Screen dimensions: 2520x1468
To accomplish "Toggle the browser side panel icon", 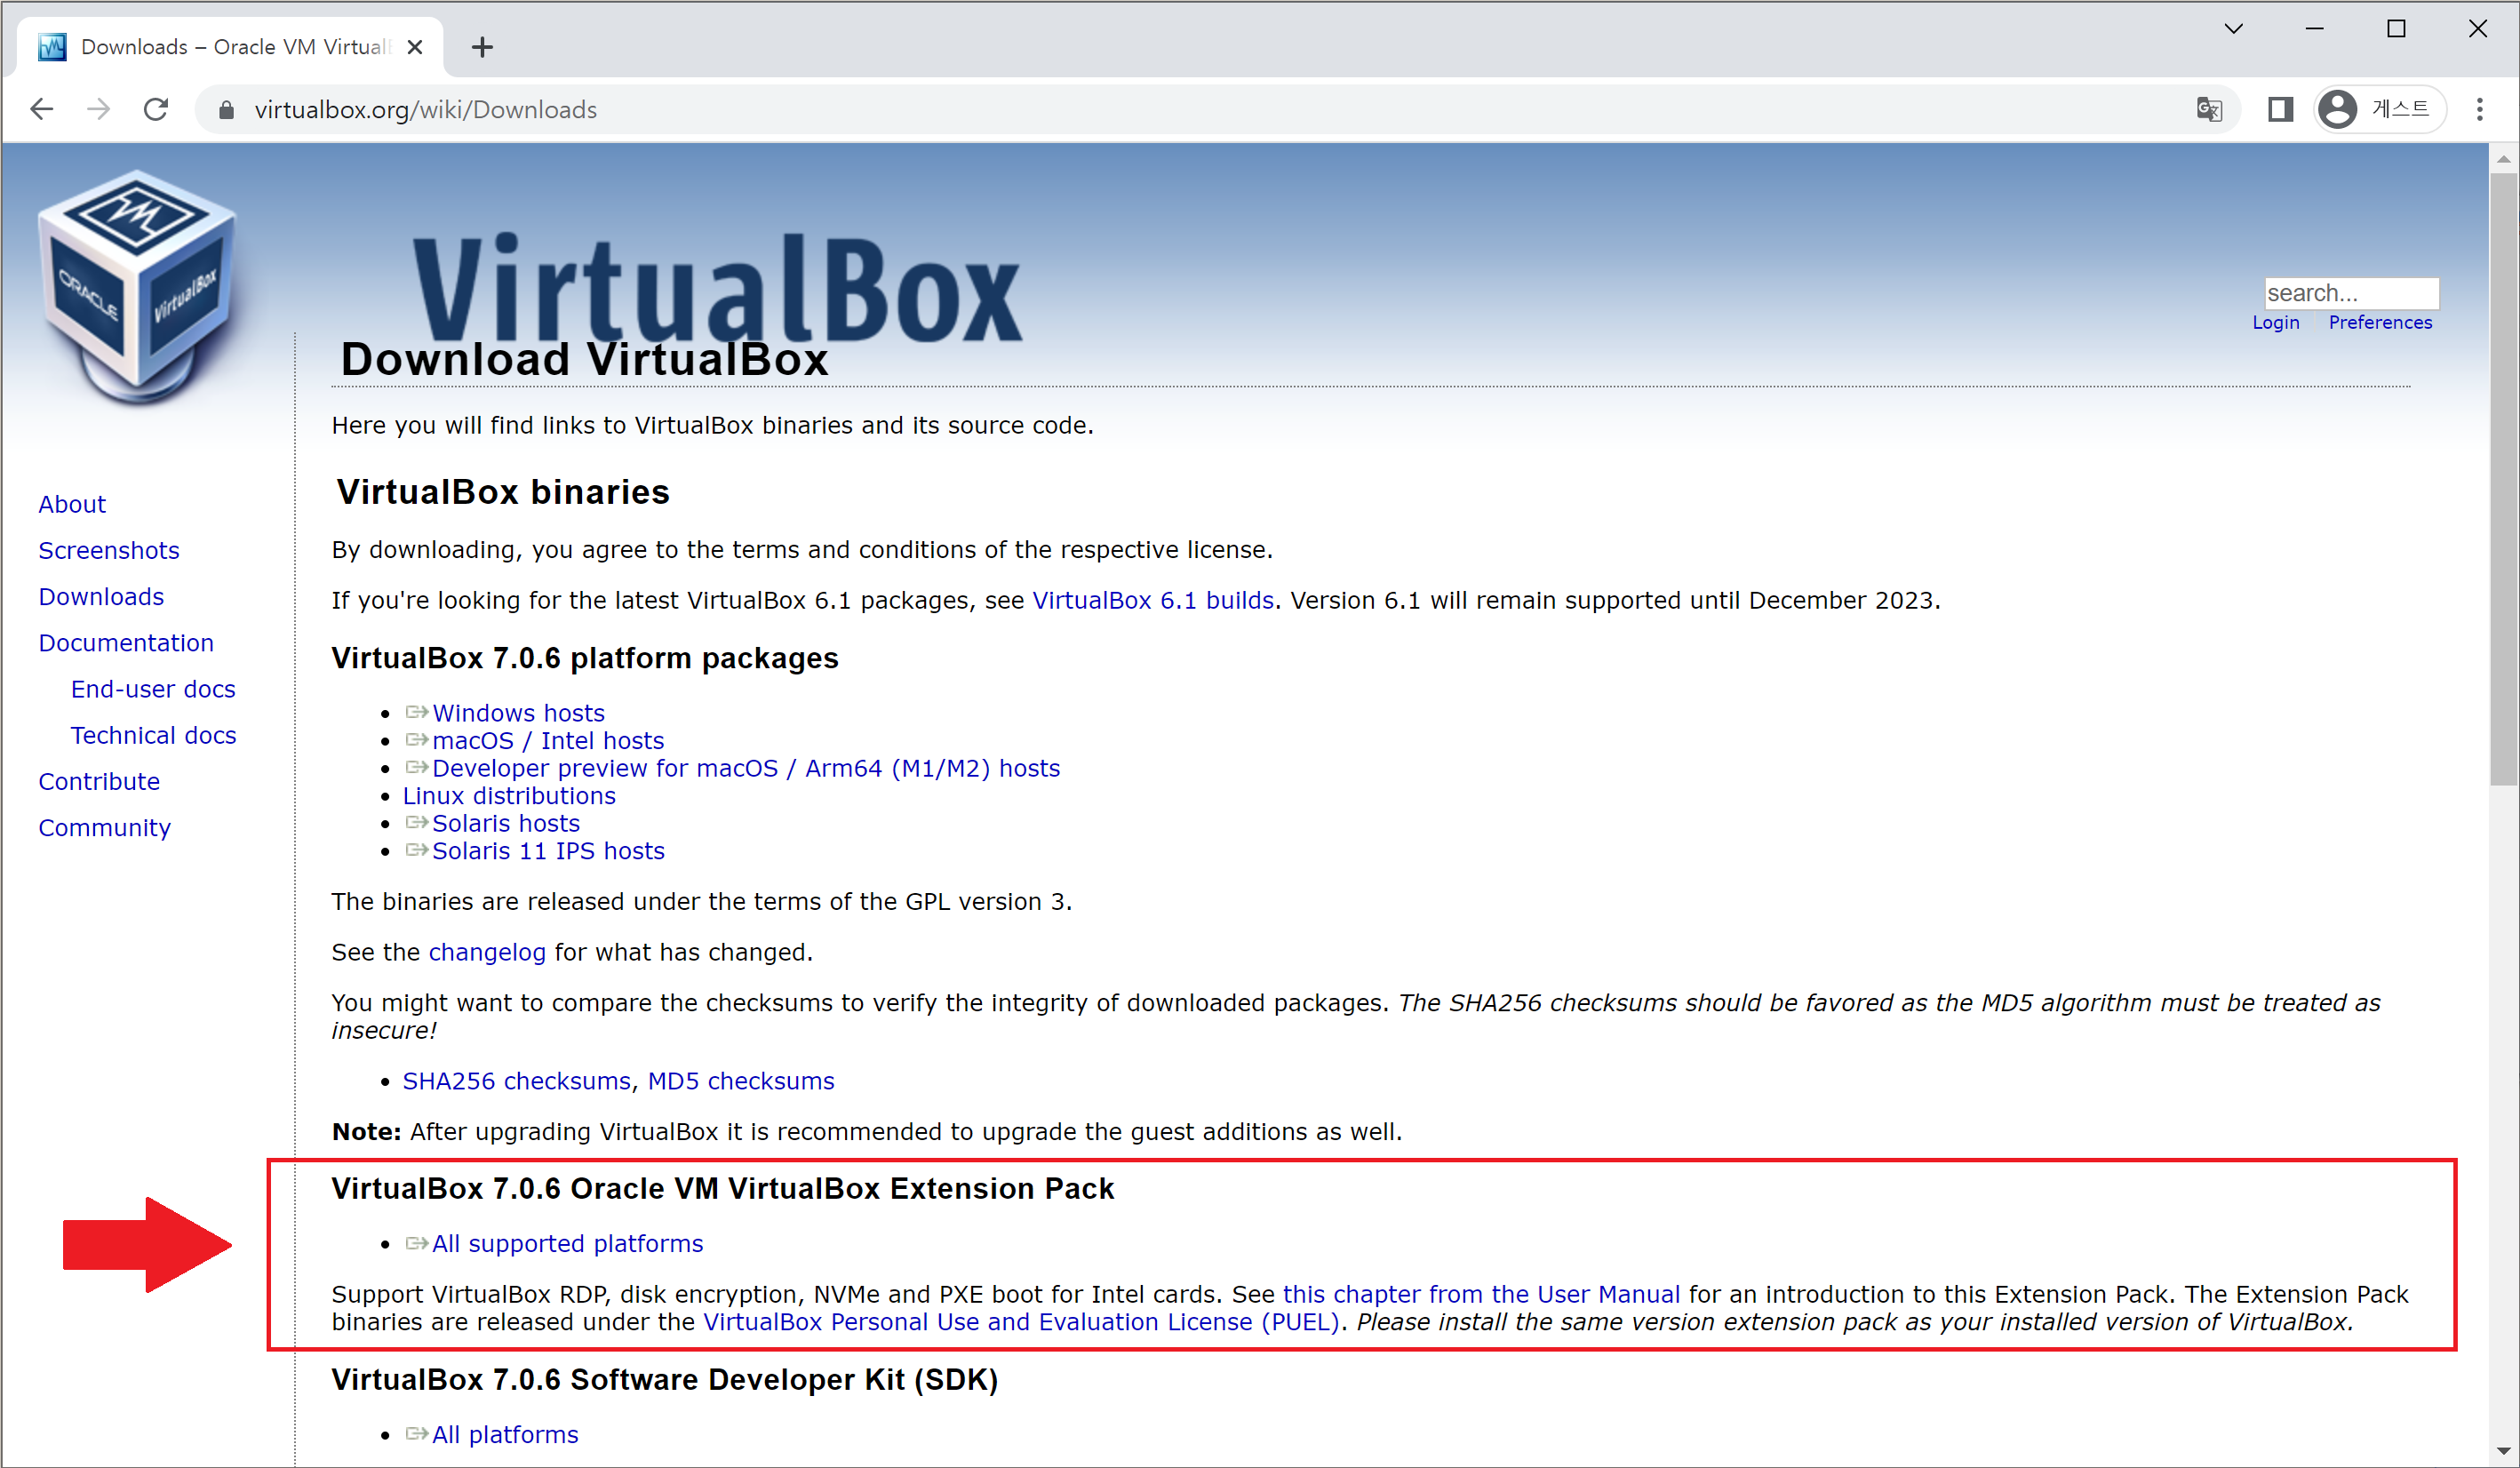I will 2280,109.
